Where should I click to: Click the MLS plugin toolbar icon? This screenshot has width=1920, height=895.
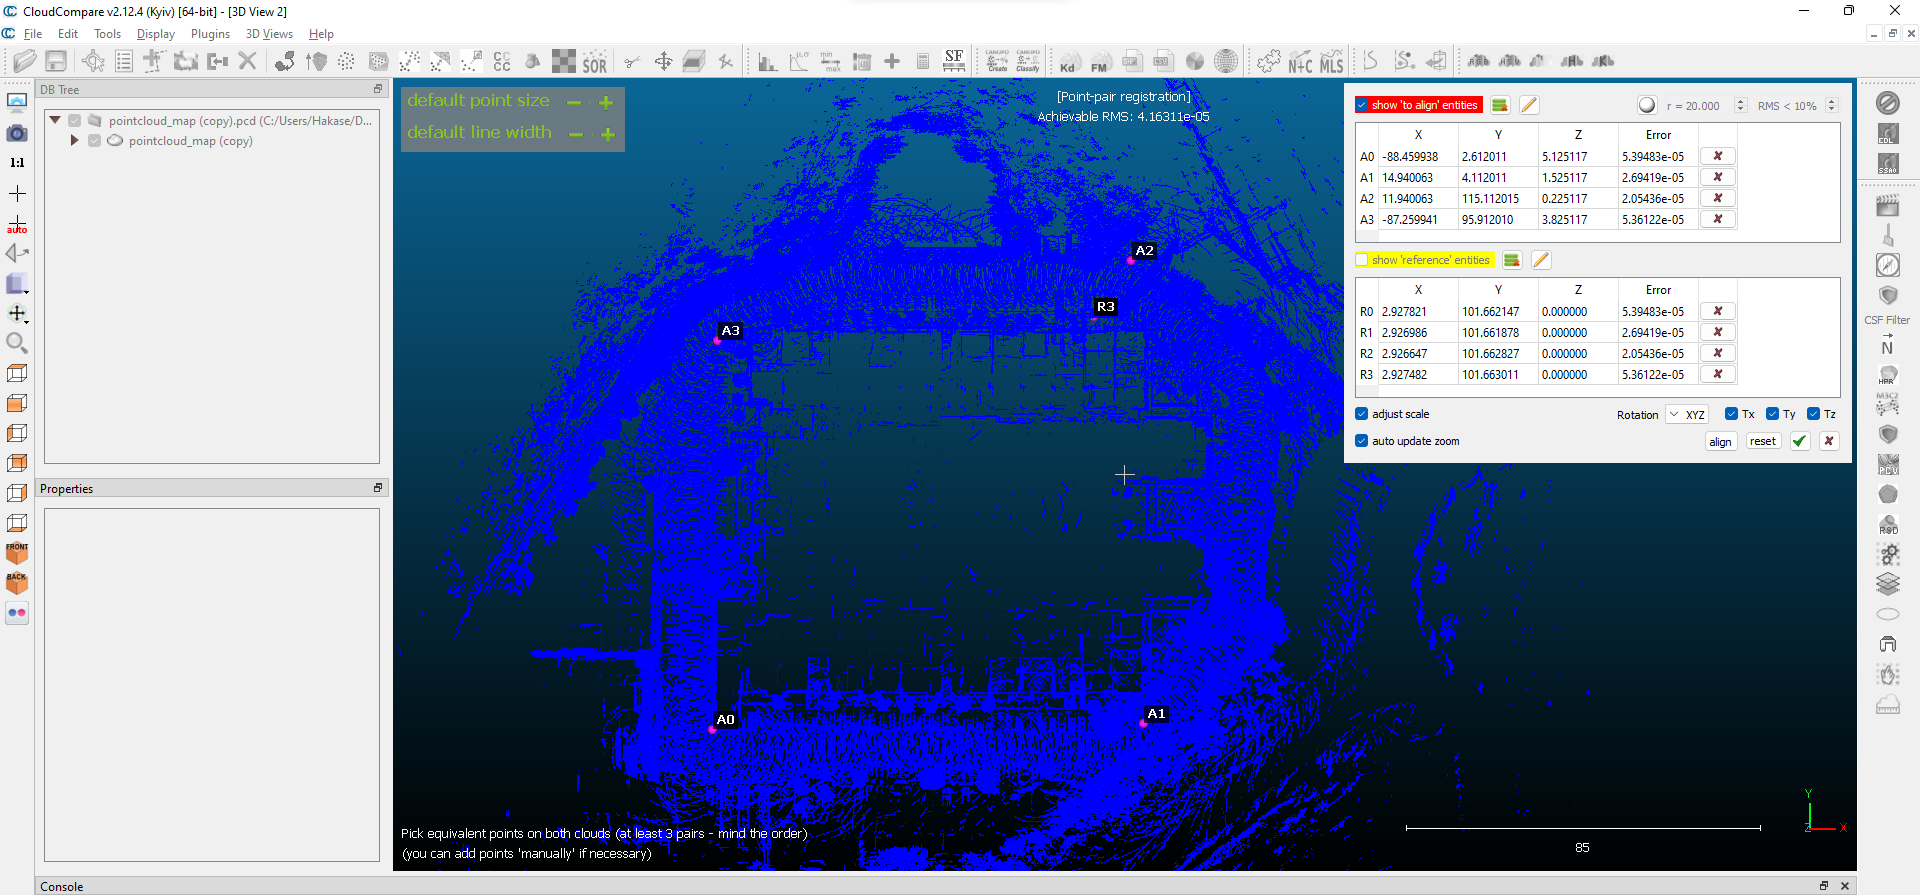tap(1331, 62)
